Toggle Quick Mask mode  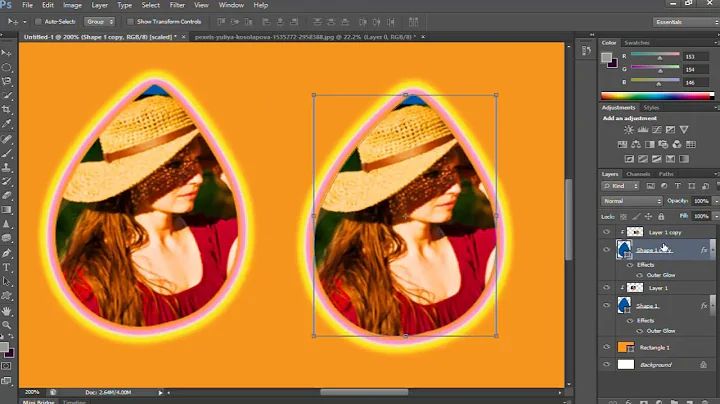(x=6, y=366)
